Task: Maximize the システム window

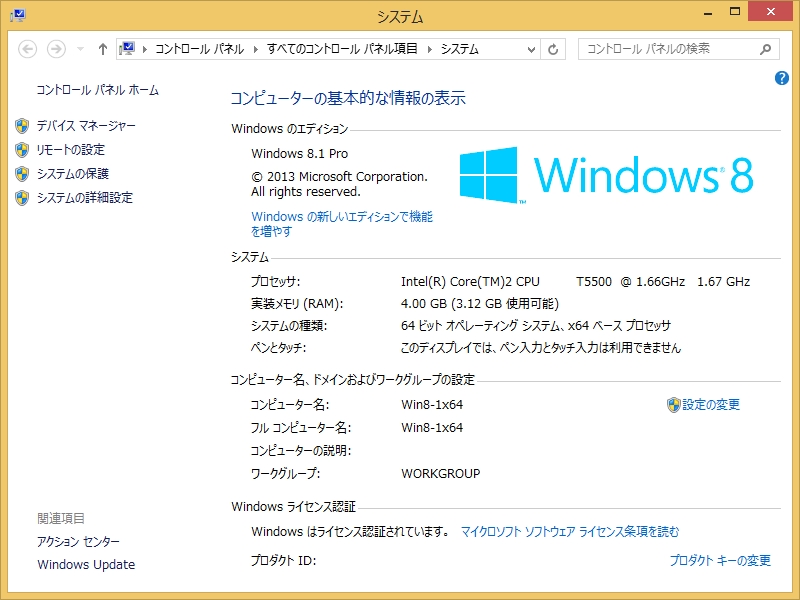Action: click(735, 12)
